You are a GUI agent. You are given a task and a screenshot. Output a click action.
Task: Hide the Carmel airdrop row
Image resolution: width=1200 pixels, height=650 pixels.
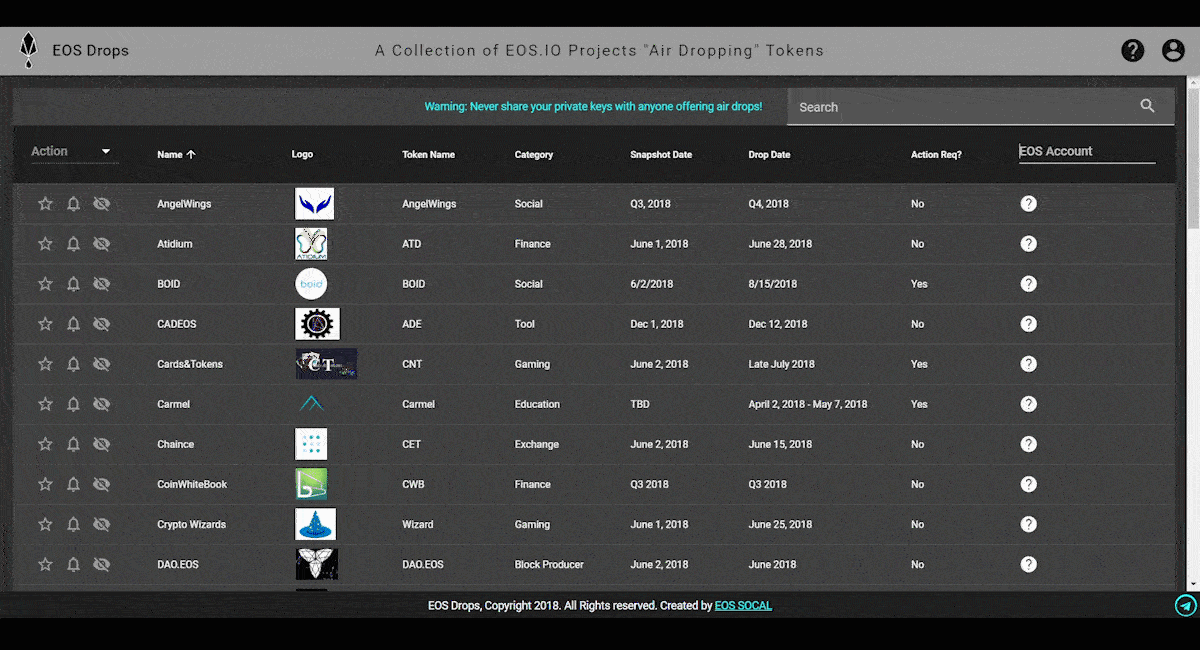coord(101,404)
